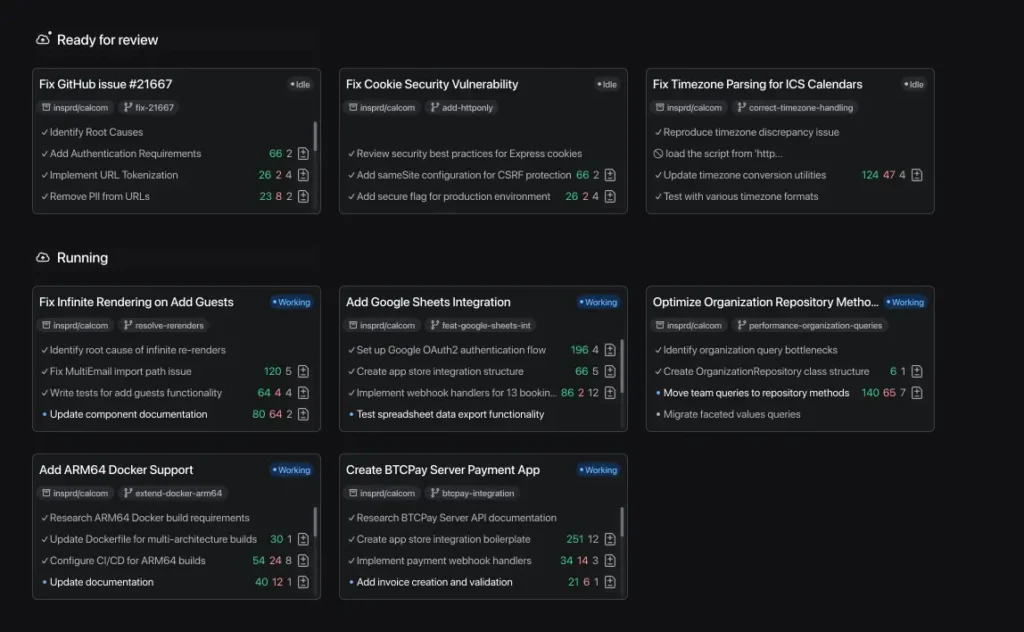1024x632 pixels.
Task: Open the Fix Infinite Rendering on Add Guests card title
Action: (x=136, y=302)
